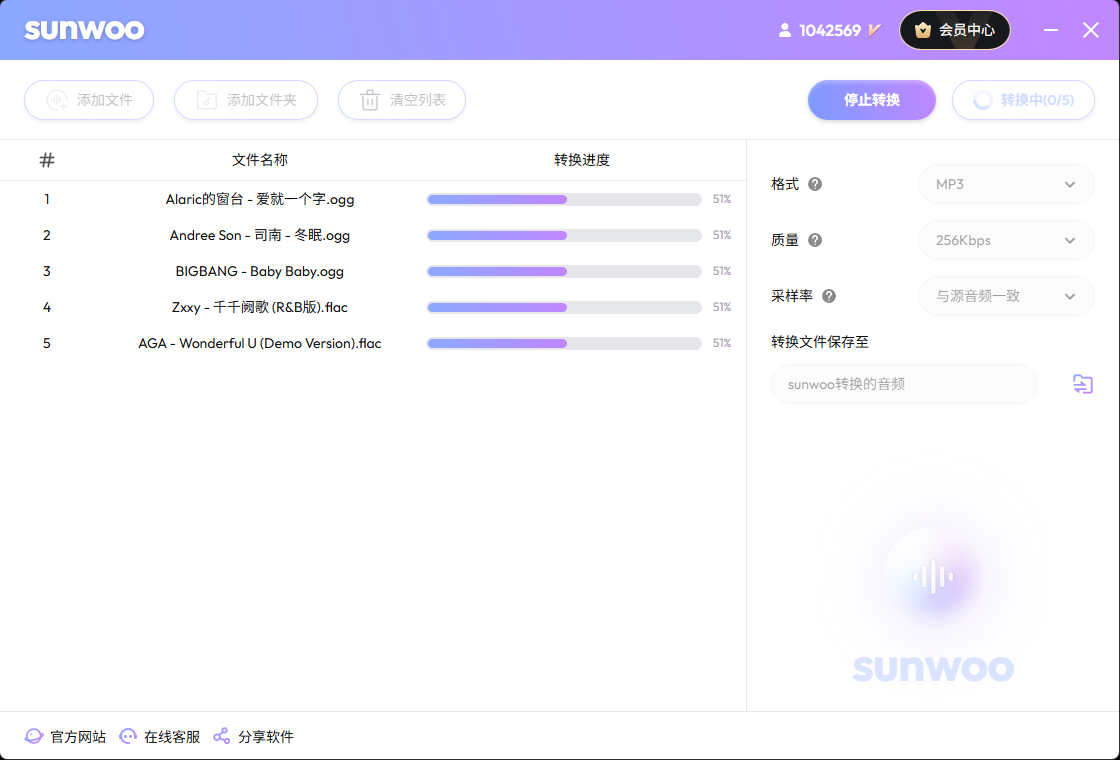Open the 与源音频一致 sample rate dropdown
Screen dimensions: 1120x760
pyautogui.click(x=1006, y=296)
